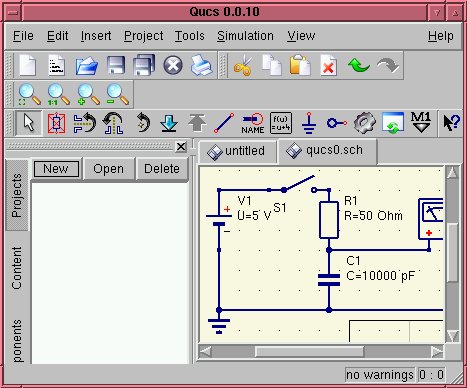Toggle the select arrow tool
467x388 pixels.
(29, 123)
